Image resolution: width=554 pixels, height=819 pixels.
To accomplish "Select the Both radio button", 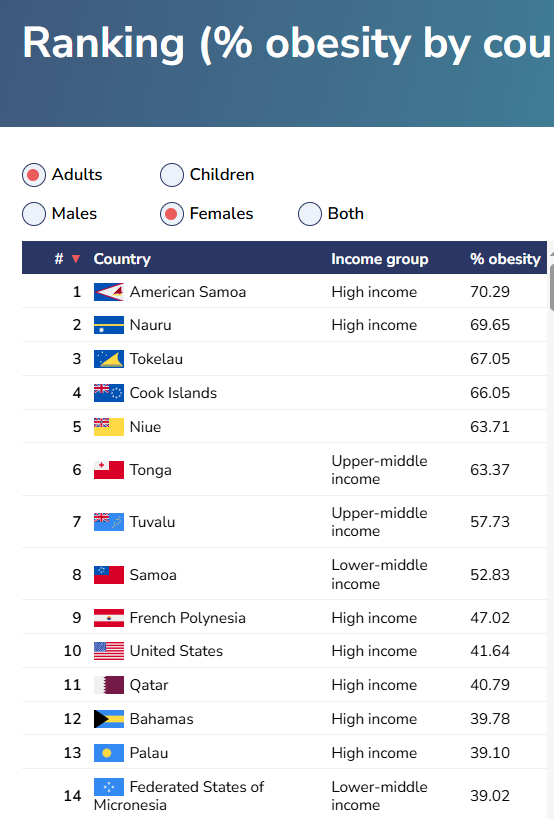I will pyautogui.click(x=310, y=214).
